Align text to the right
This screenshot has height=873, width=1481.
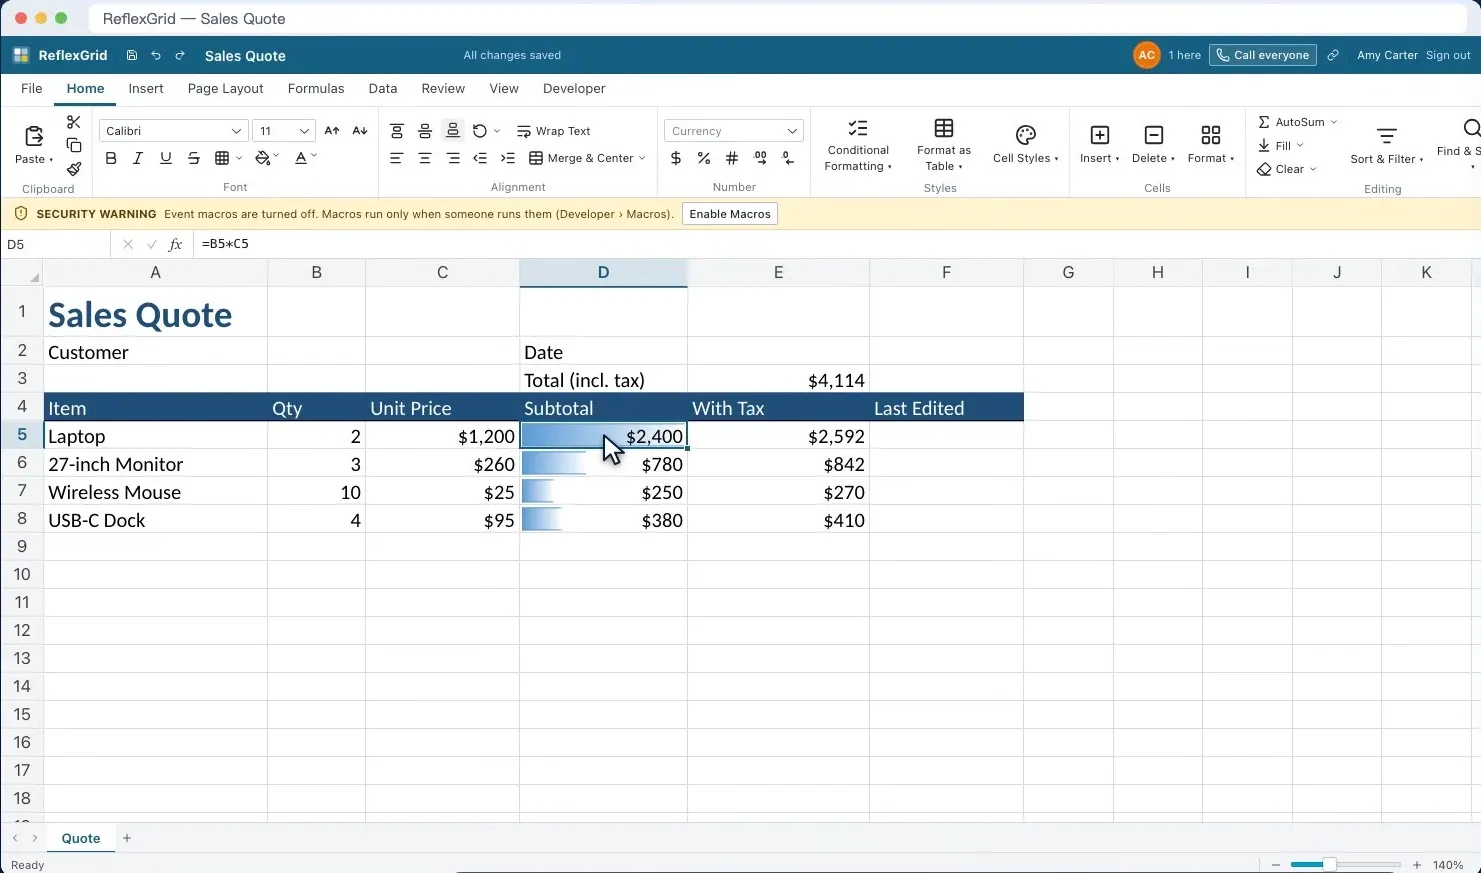click(x=453, y=158)
